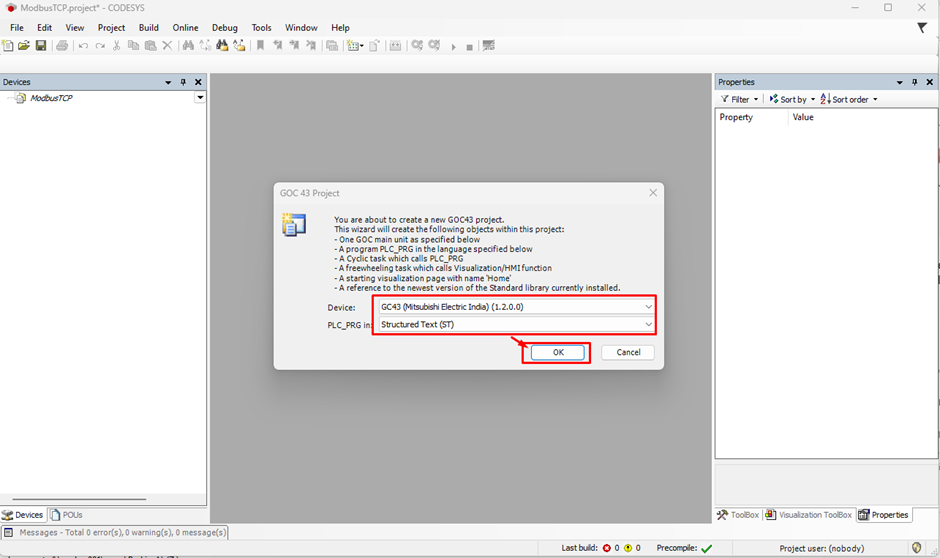Close the Properties panel
940x558 pixels.
(930, 82)
